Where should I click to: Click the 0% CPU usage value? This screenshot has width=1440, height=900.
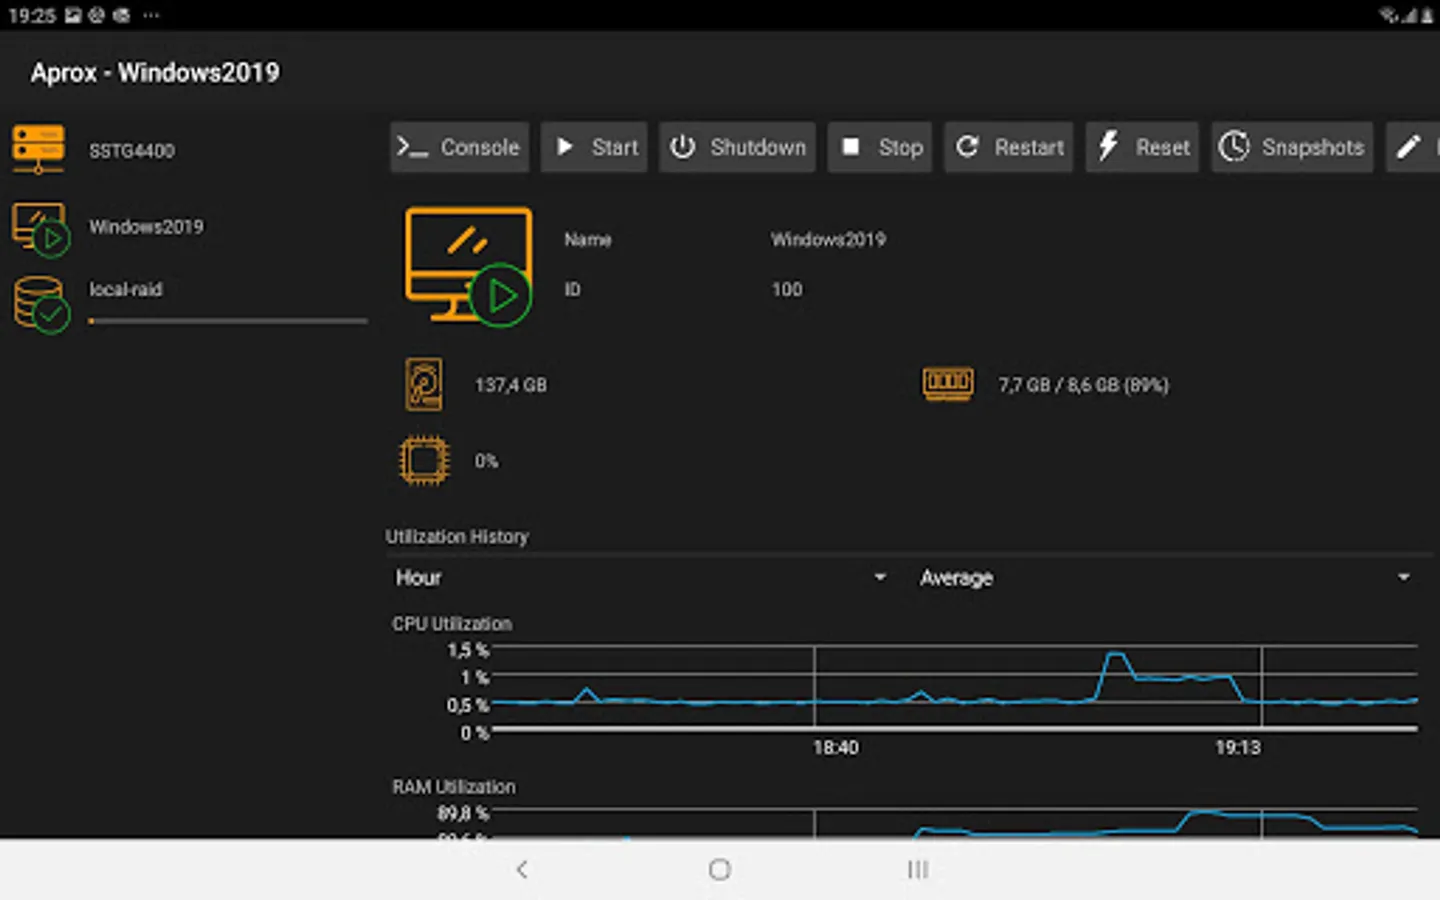pyautogui.click(x=486, y=461)
